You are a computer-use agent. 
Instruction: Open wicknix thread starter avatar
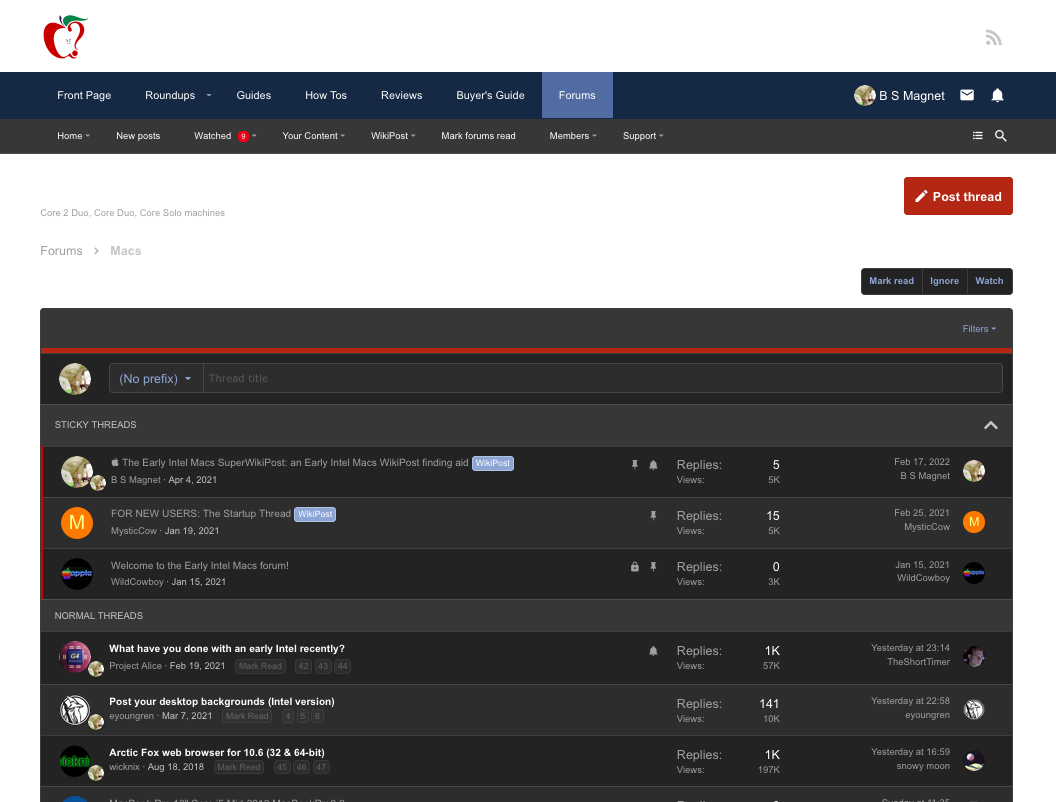click(x=75, y=761)
